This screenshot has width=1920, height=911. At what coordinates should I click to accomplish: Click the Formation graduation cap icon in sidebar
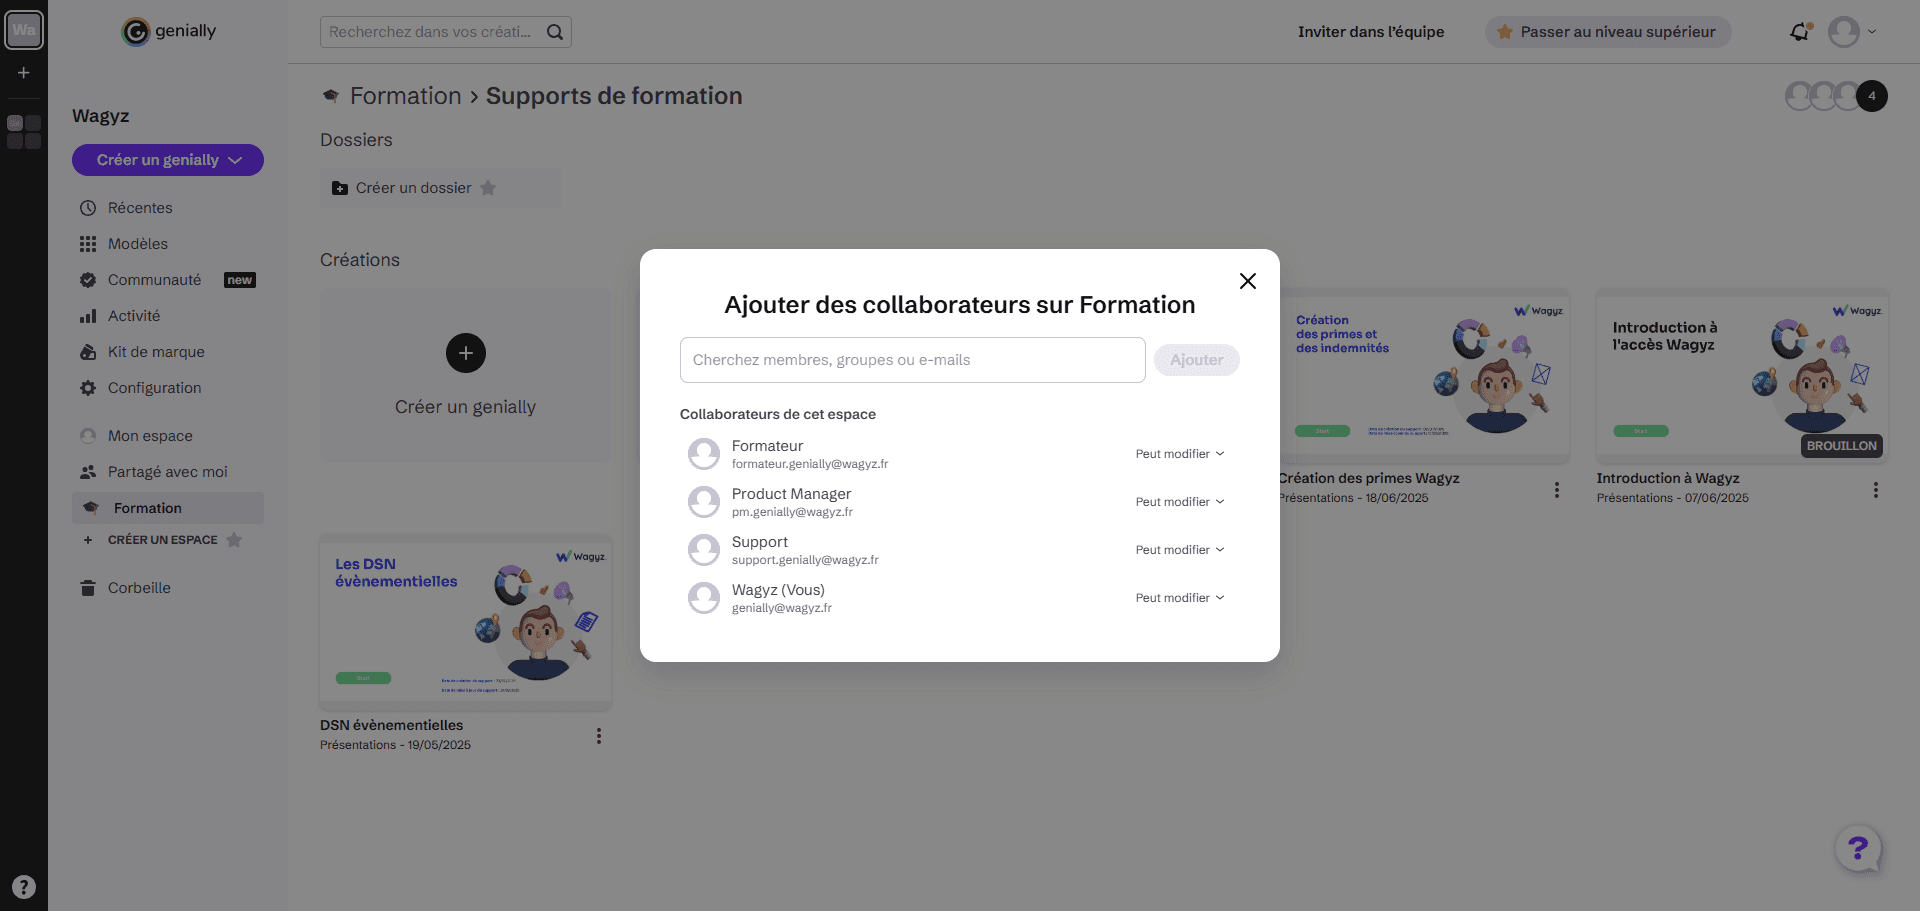coord(91,508)
